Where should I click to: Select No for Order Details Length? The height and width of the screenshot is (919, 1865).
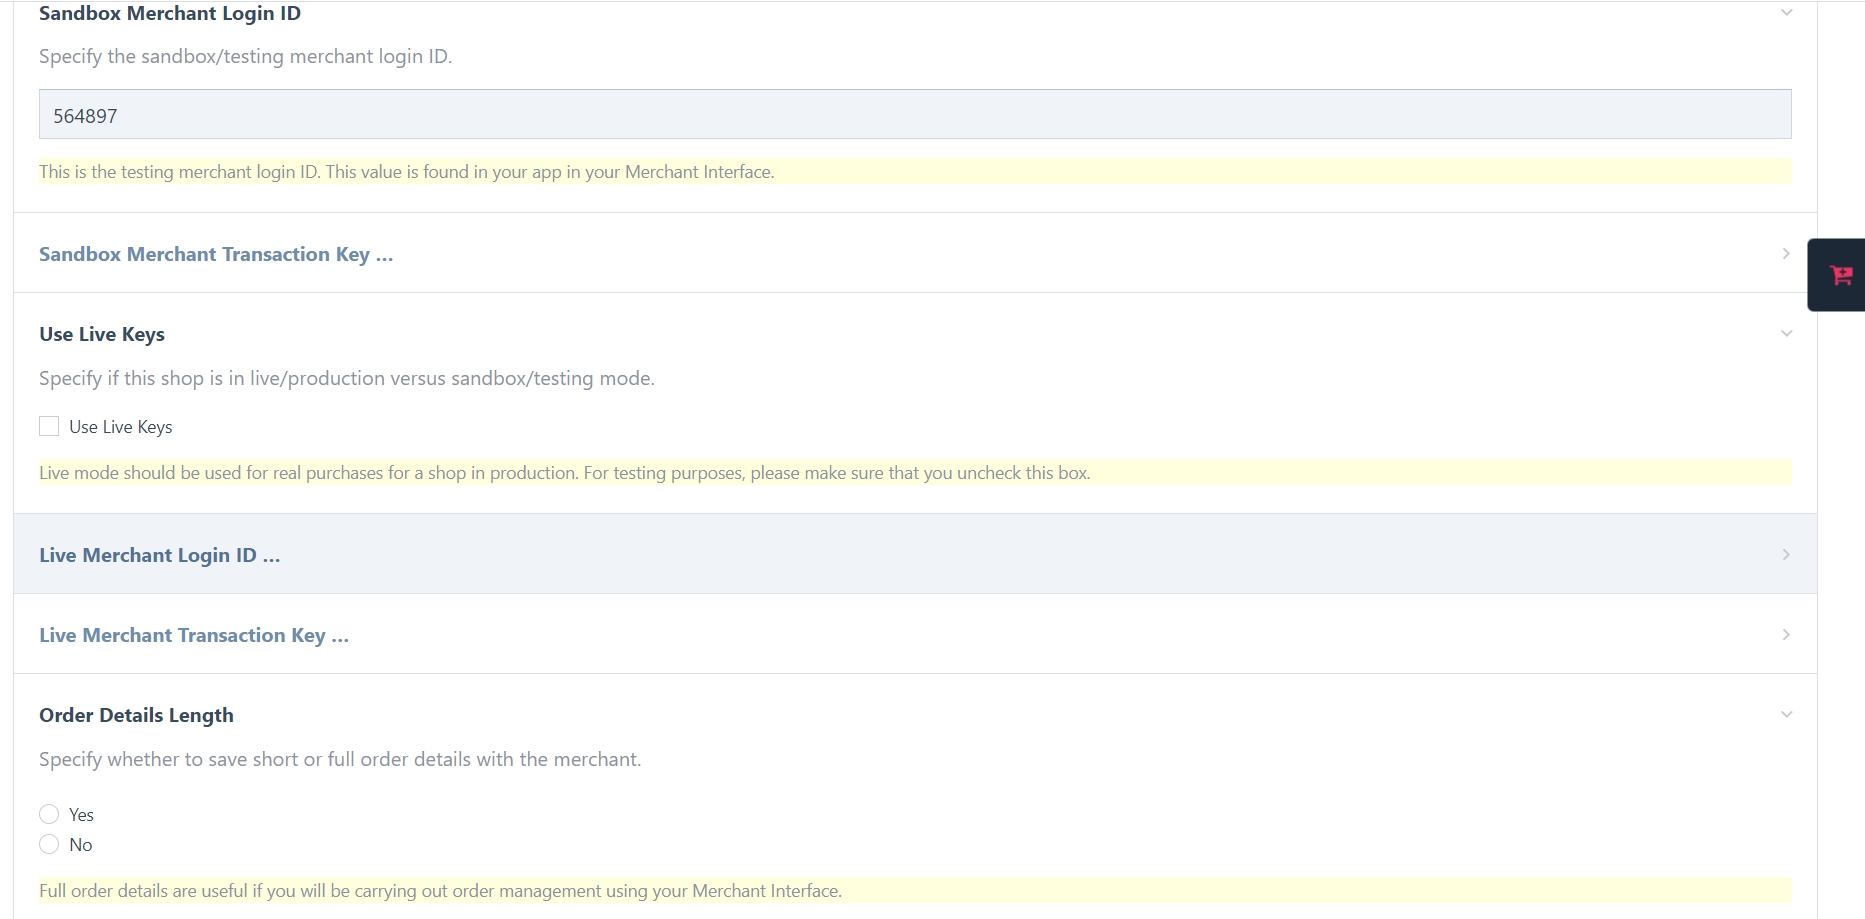click(x=49, y=844)
